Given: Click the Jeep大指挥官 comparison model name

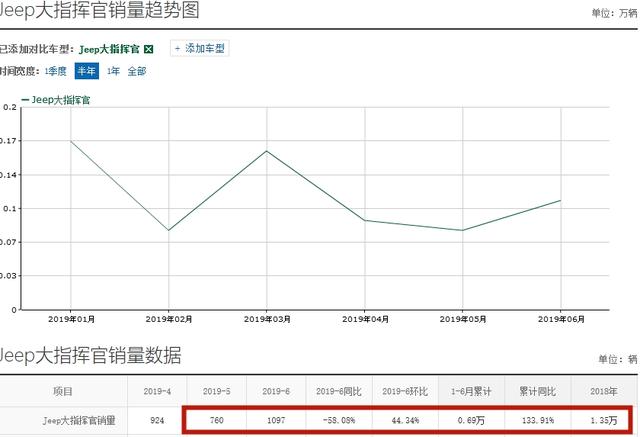Looking at the screenshot, I should (x=109, y=50).
